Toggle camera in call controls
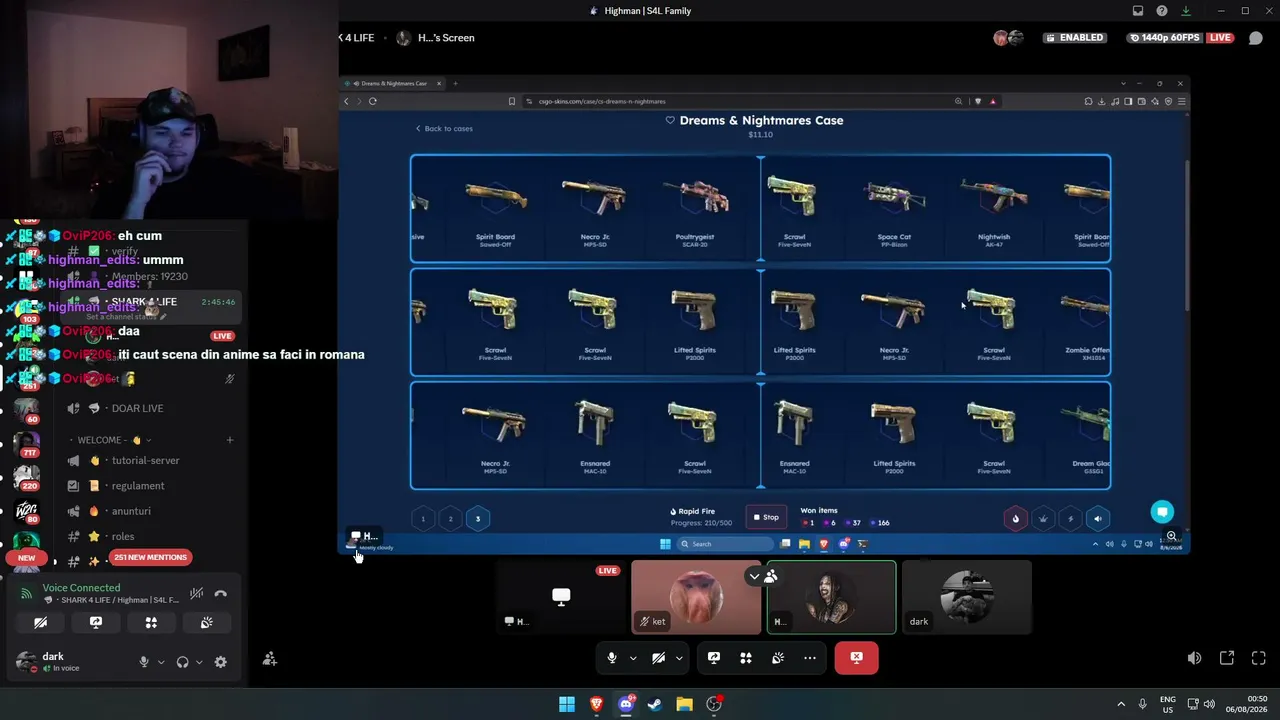The image size is (1280, 720). click(x=658, y=658)
